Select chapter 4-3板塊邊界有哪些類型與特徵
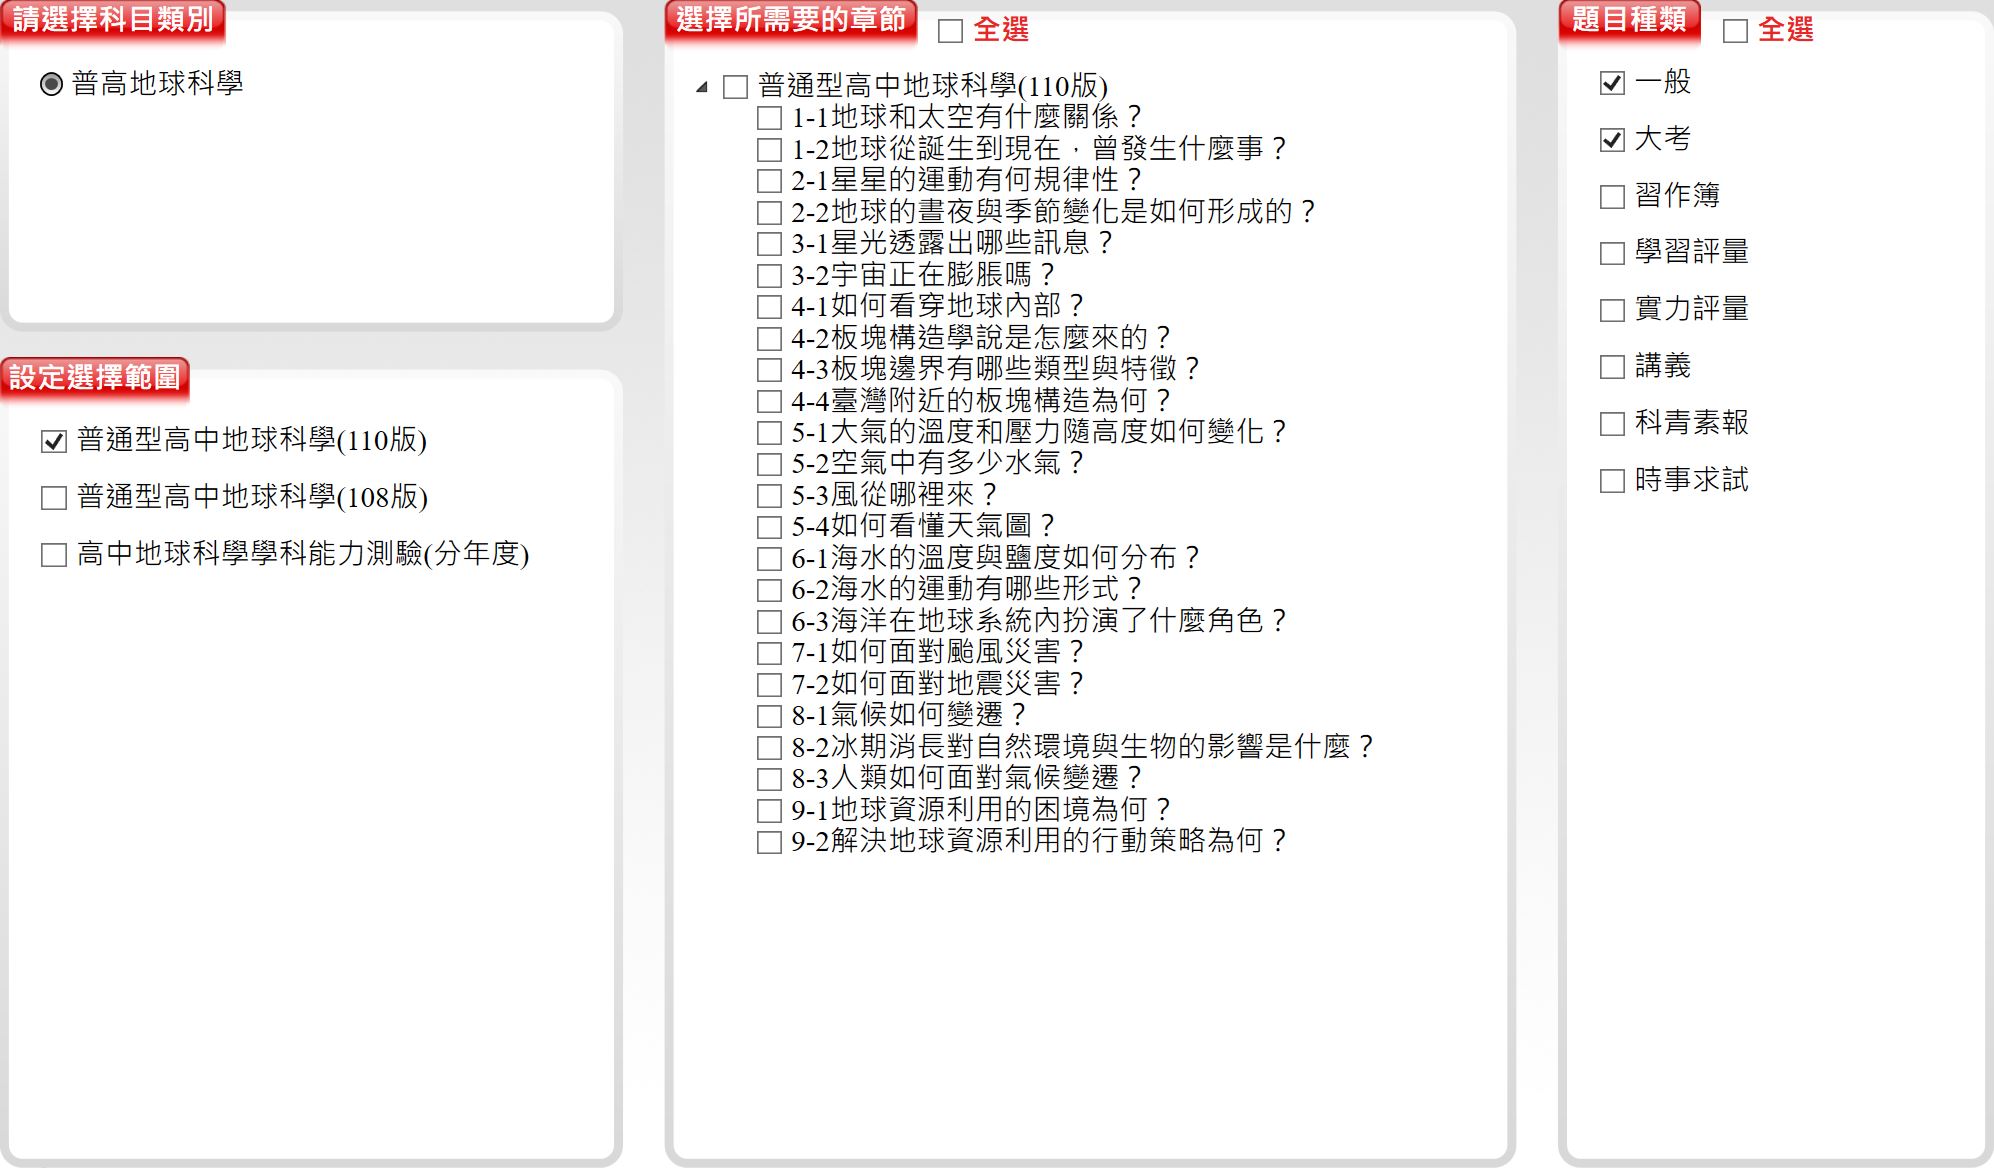The image size is (1994, 1168). click(769, 370)
